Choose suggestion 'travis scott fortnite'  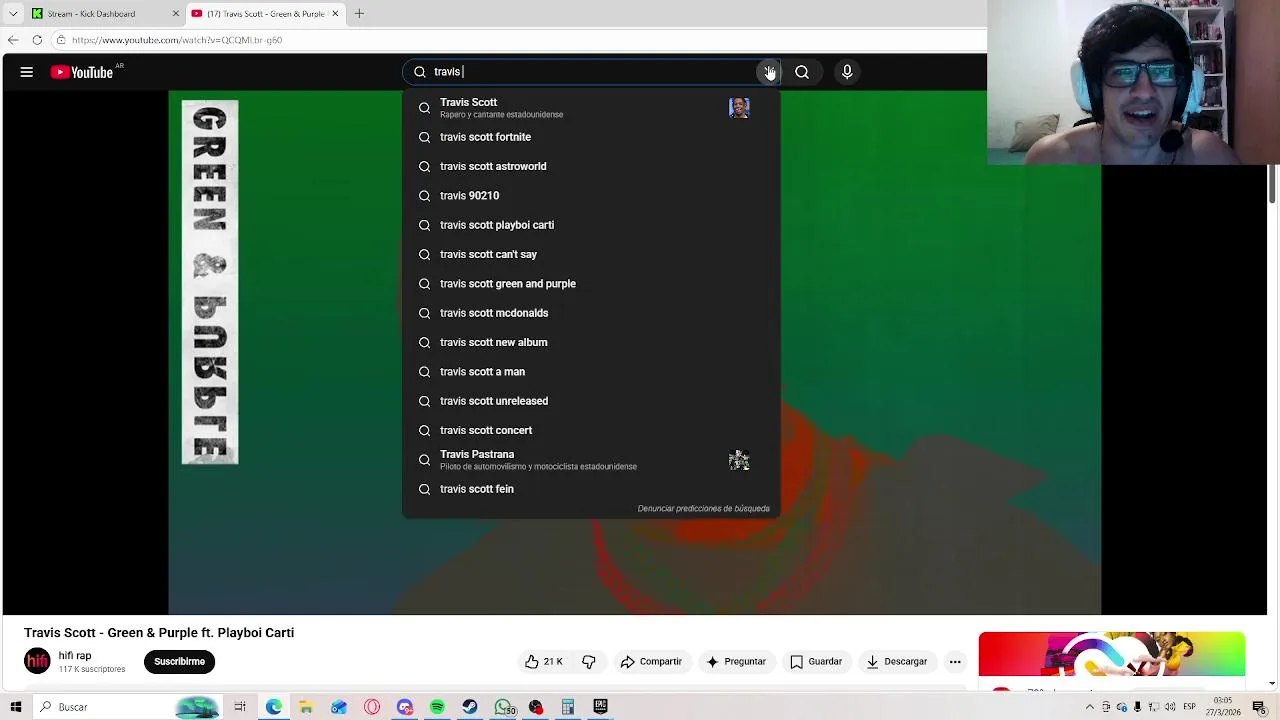pyautogui.click(x=590, y=137)
